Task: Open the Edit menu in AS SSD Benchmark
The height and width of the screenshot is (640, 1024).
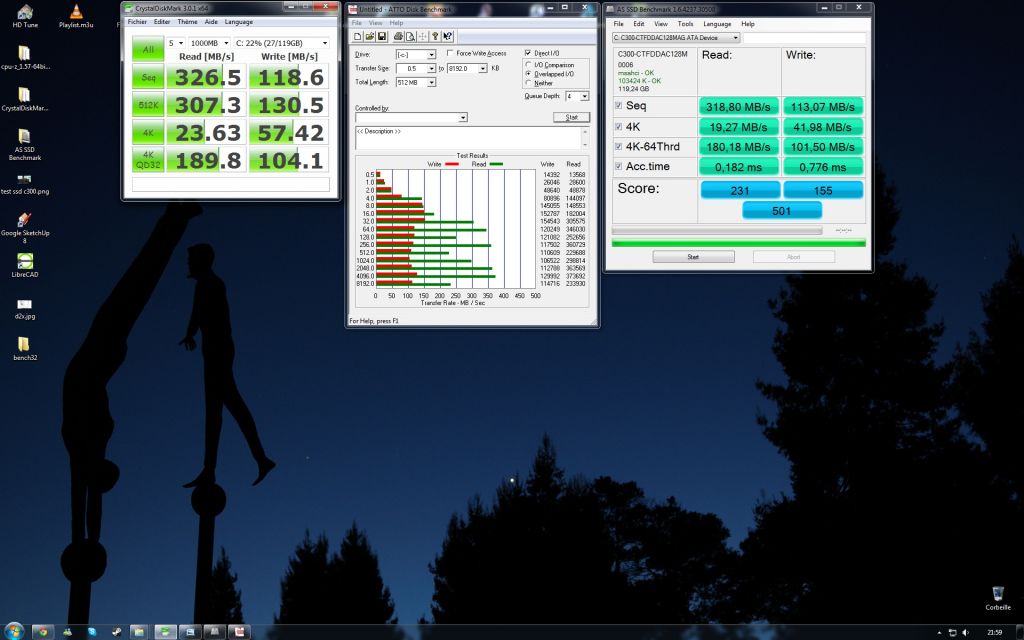Action: (x=639, y=24)
